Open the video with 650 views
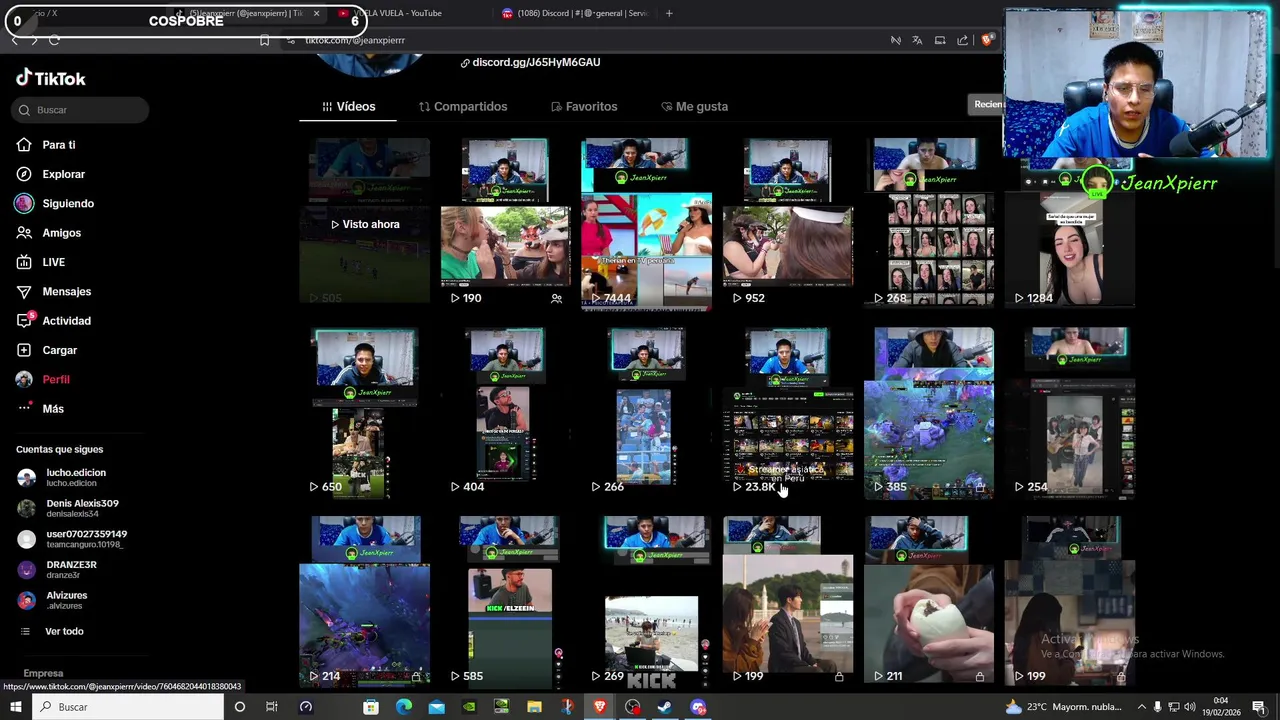This screenshot has height=720, width=1280. [x=364, y=413]
